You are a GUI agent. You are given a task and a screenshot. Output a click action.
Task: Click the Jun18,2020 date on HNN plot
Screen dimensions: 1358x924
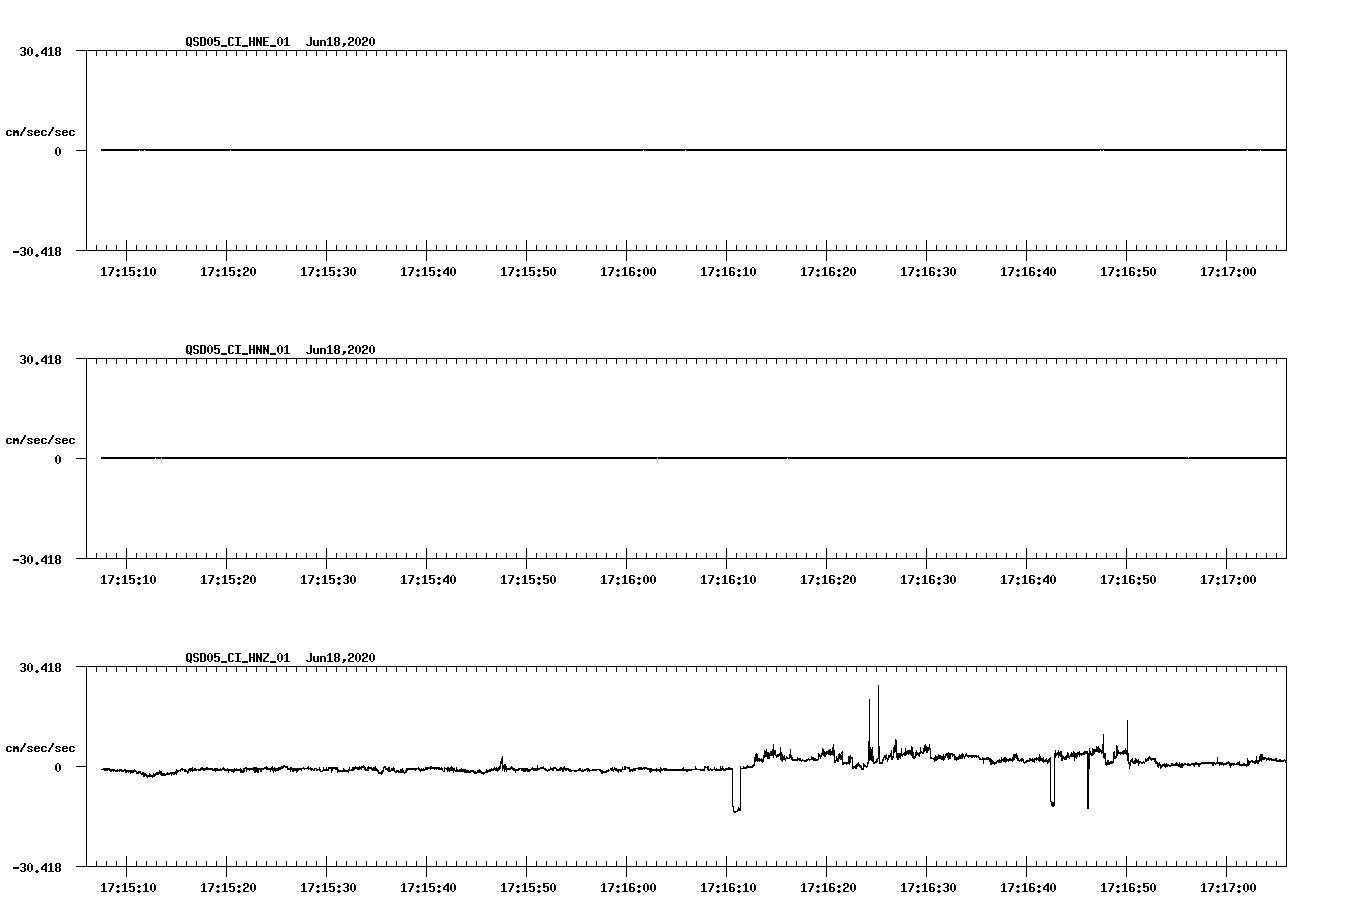[341, 350]
